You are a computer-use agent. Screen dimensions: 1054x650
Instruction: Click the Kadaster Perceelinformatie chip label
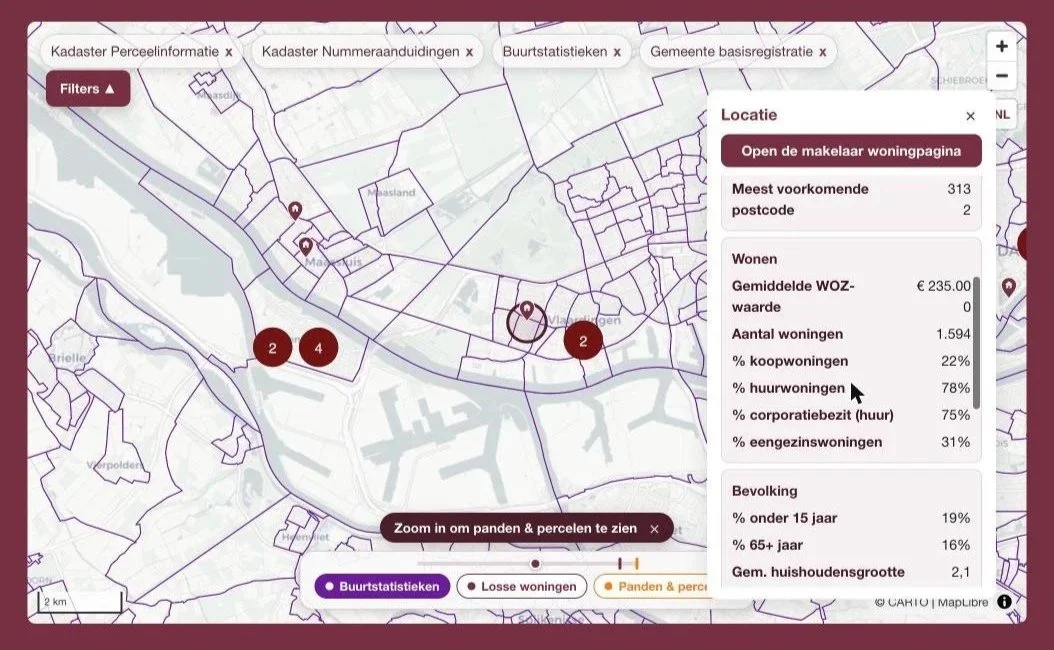(134, 52)
